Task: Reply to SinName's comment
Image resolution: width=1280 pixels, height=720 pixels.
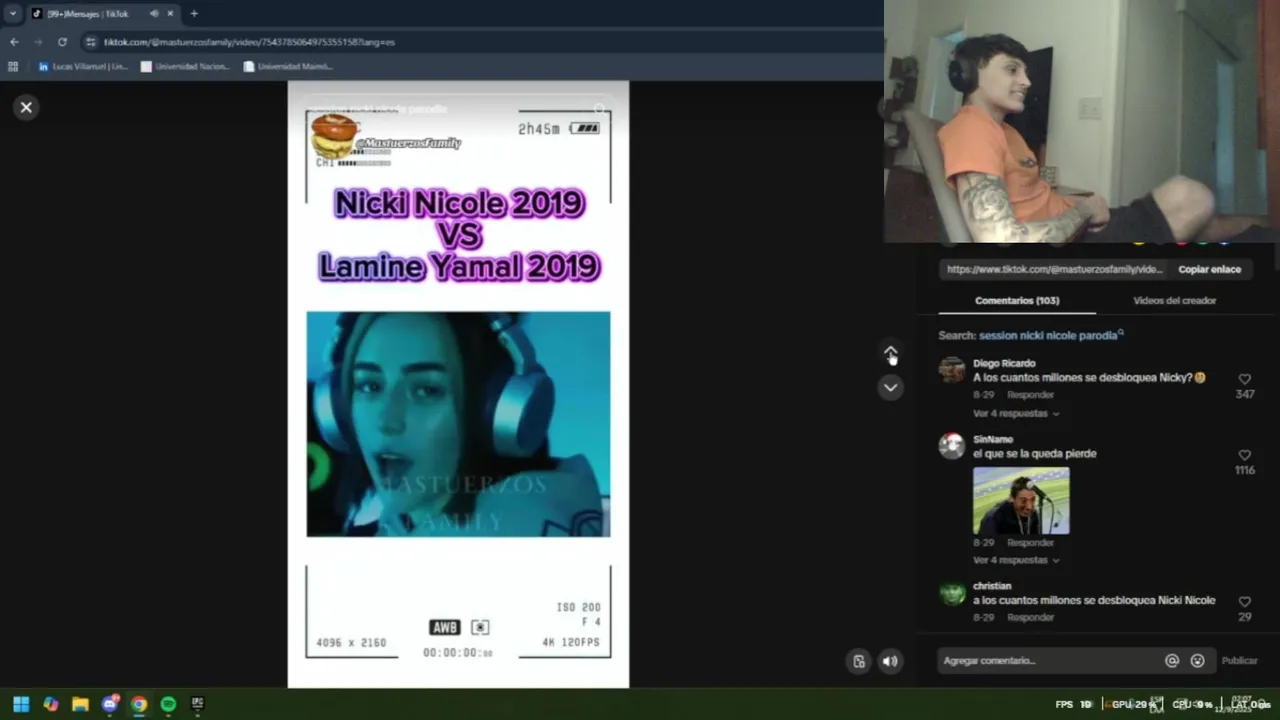Action: [x=1030, y=543]
